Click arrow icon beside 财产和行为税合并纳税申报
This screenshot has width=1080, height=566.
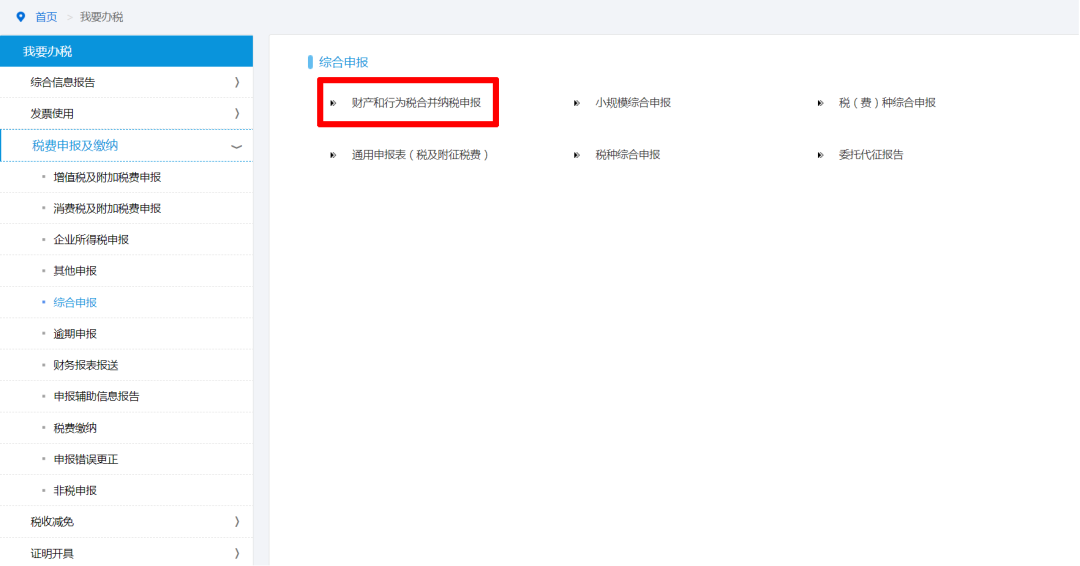[x=333, y=103]
